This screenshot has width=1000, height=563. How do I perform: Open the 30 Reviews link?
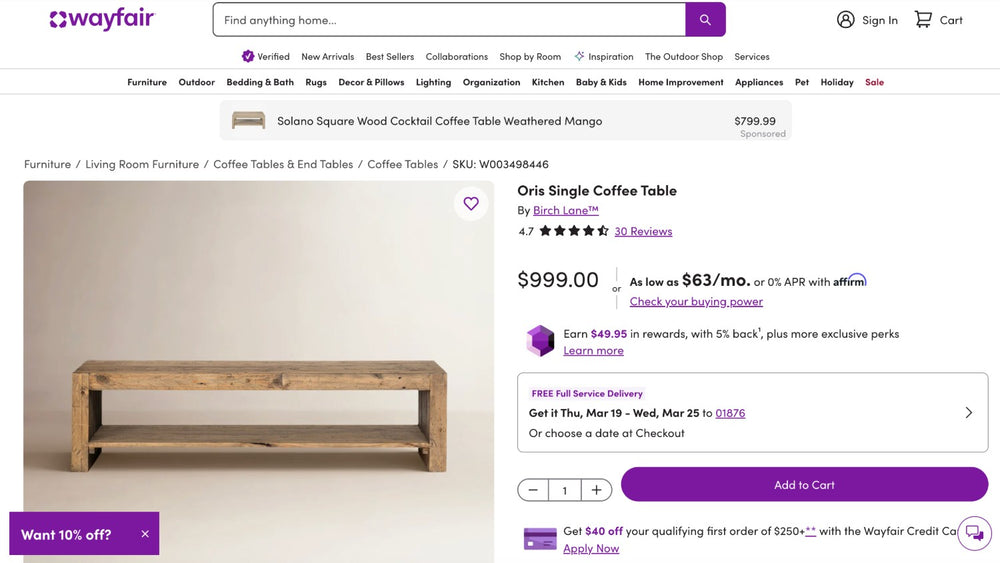coord(643,231)
